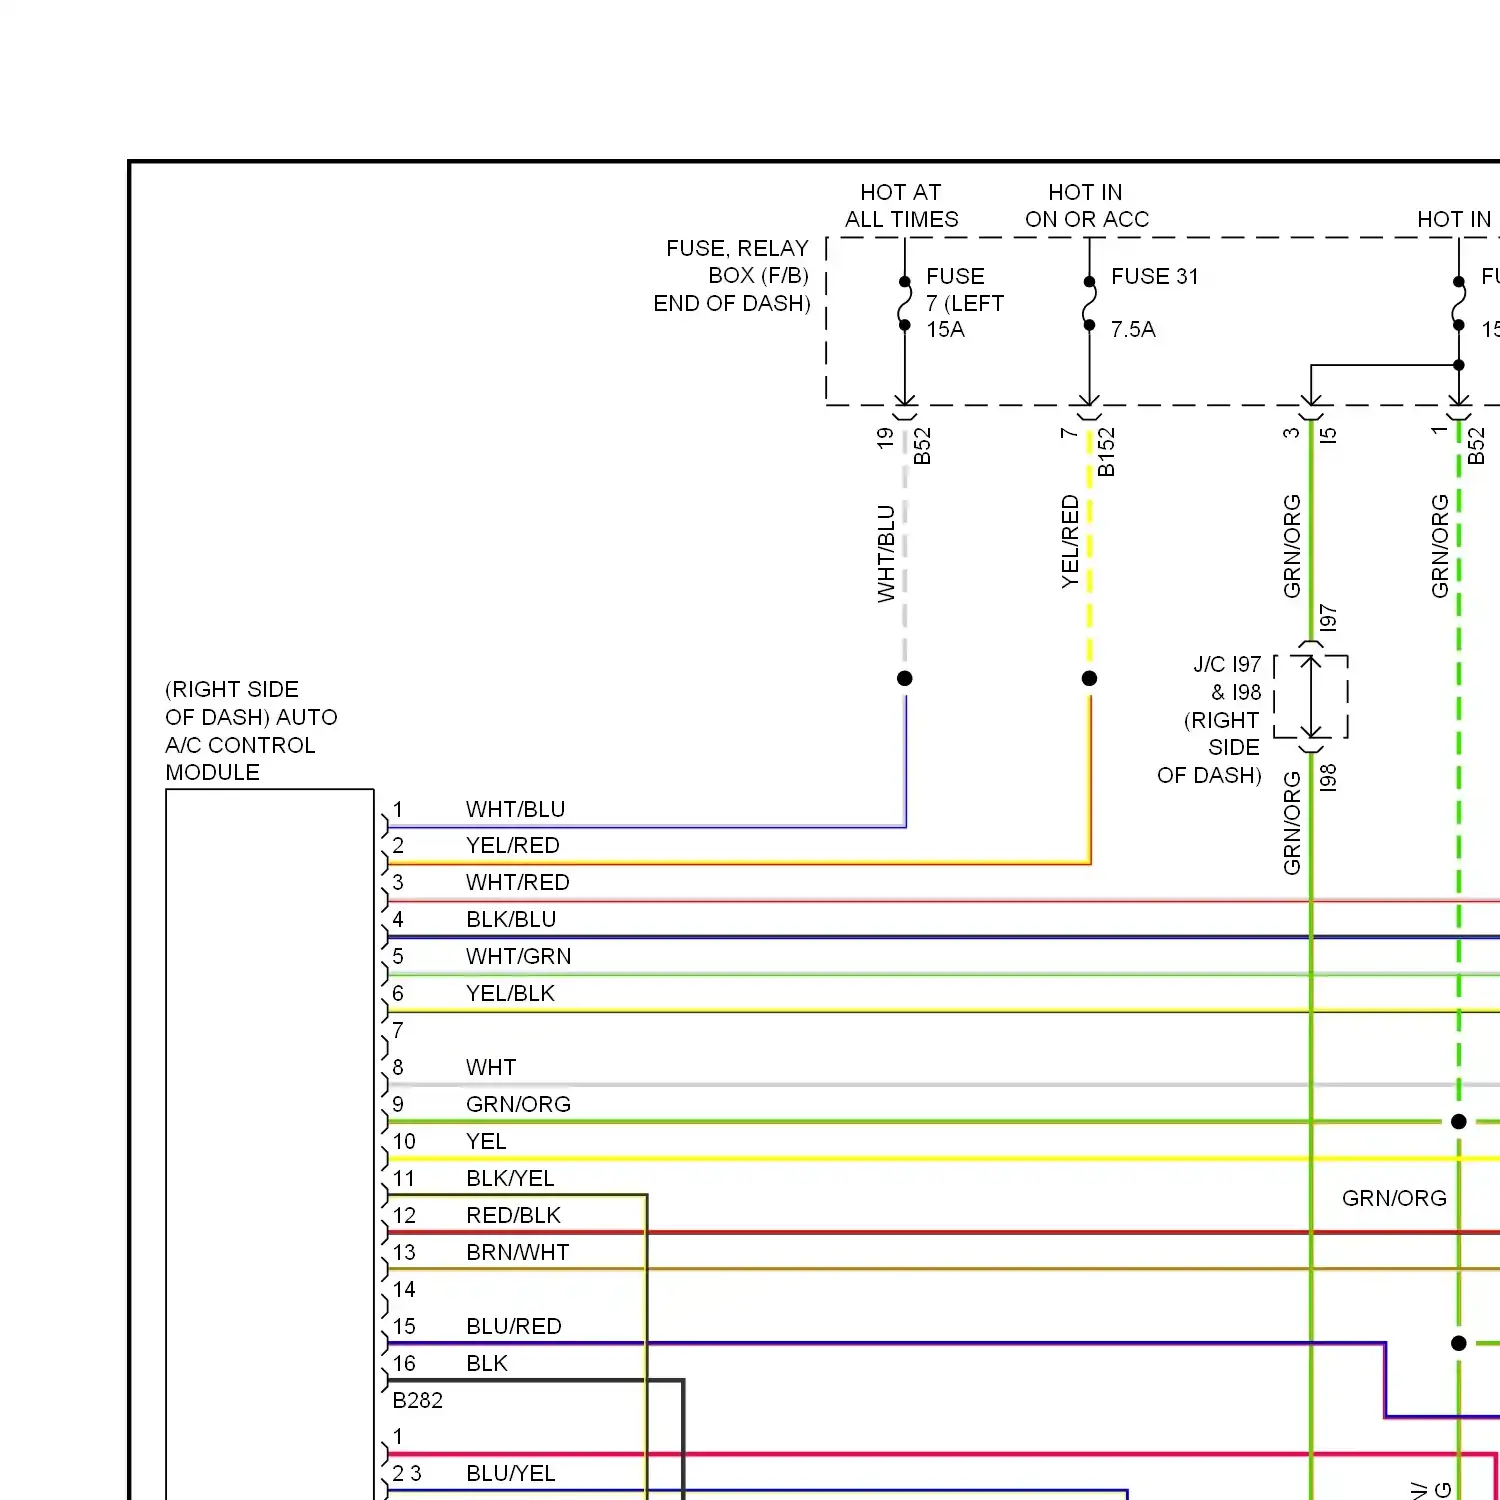
Task: Select pin 3 WHT/RED label
Action: (518, 882)
